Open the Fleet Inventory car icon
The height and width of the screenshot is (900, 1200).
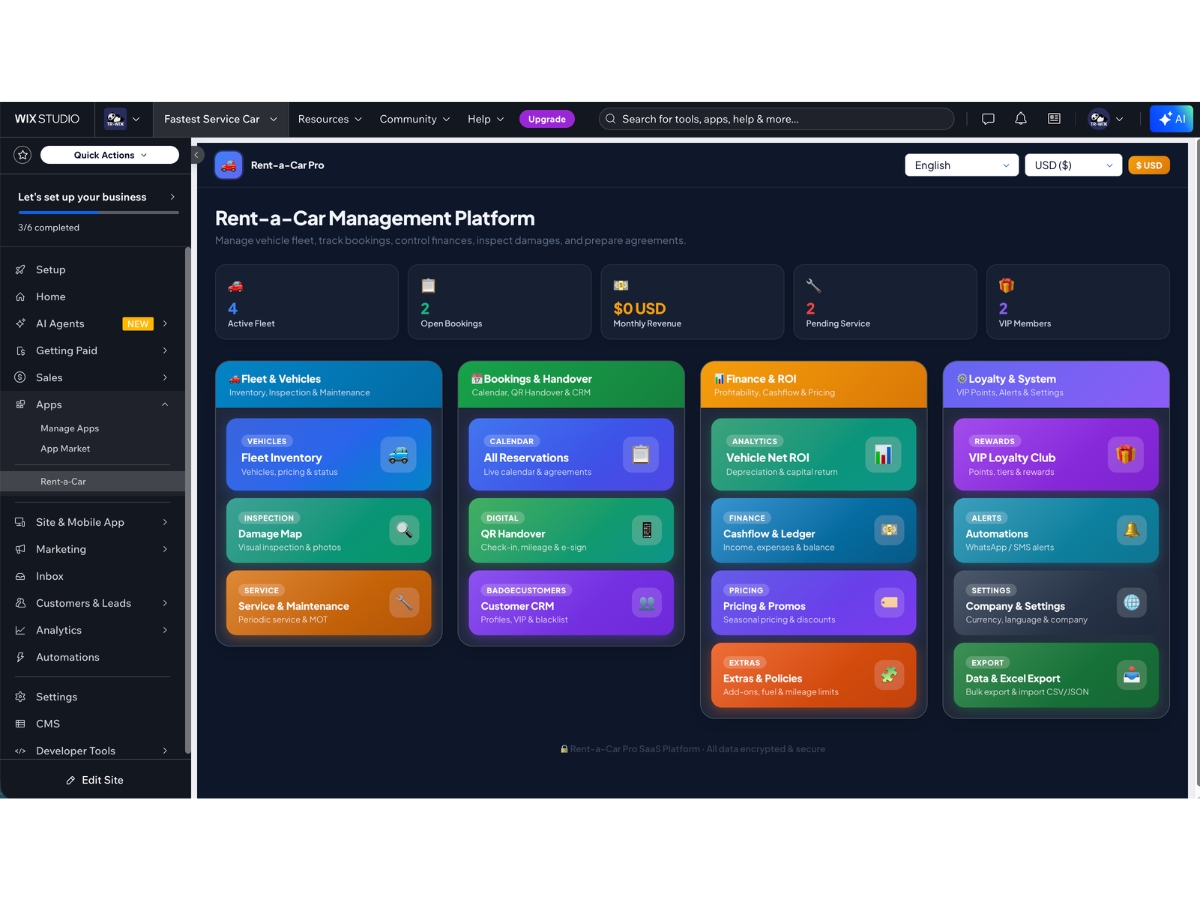click(x=398, y=455)
